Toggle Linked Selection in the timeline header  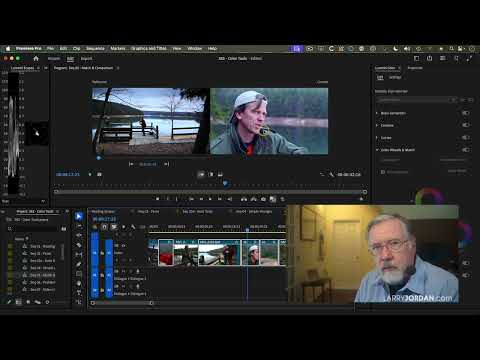coord(114,227)
